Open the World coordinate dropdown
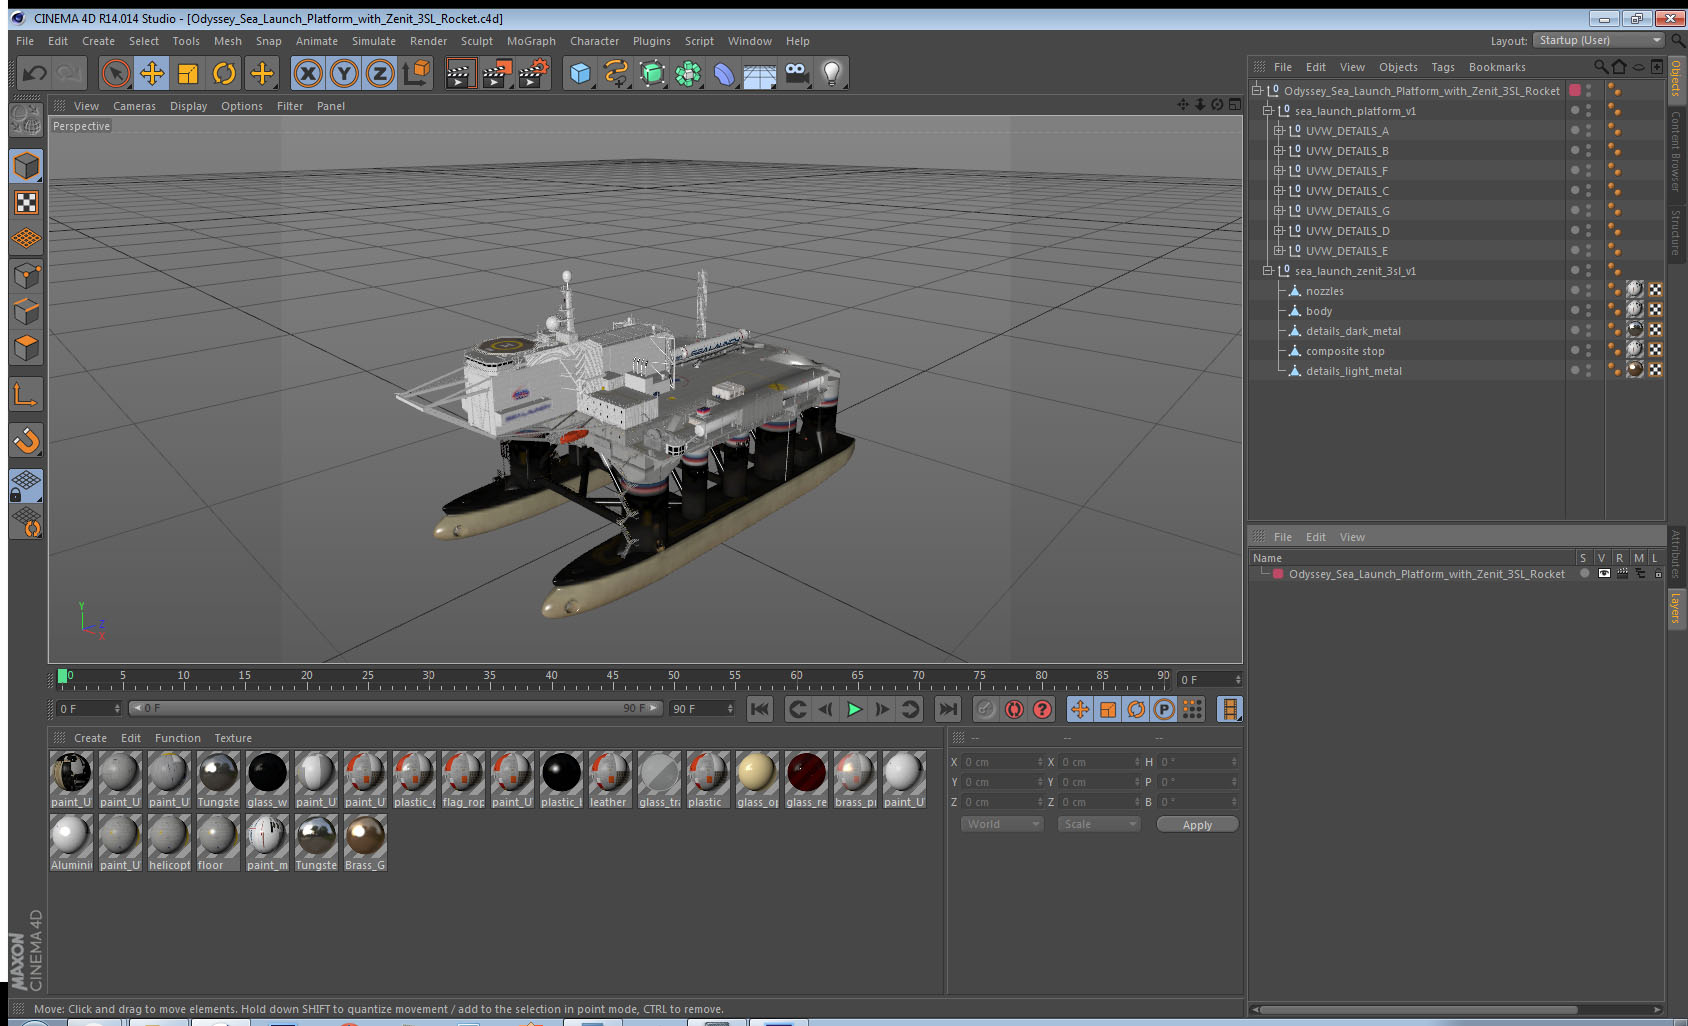Screen dimensions: 1688x1026 [1002, 824]
